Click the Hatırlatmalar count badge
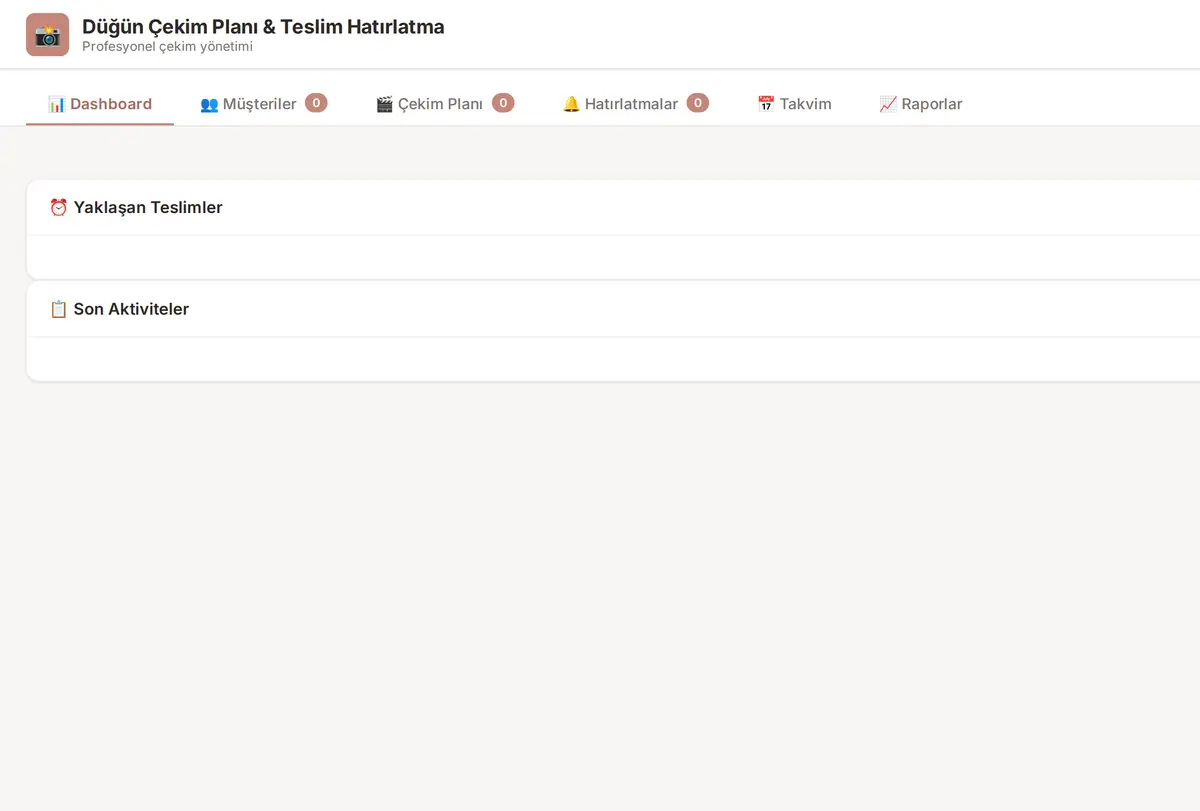1200x811 pixels. [x=697, y=103]
